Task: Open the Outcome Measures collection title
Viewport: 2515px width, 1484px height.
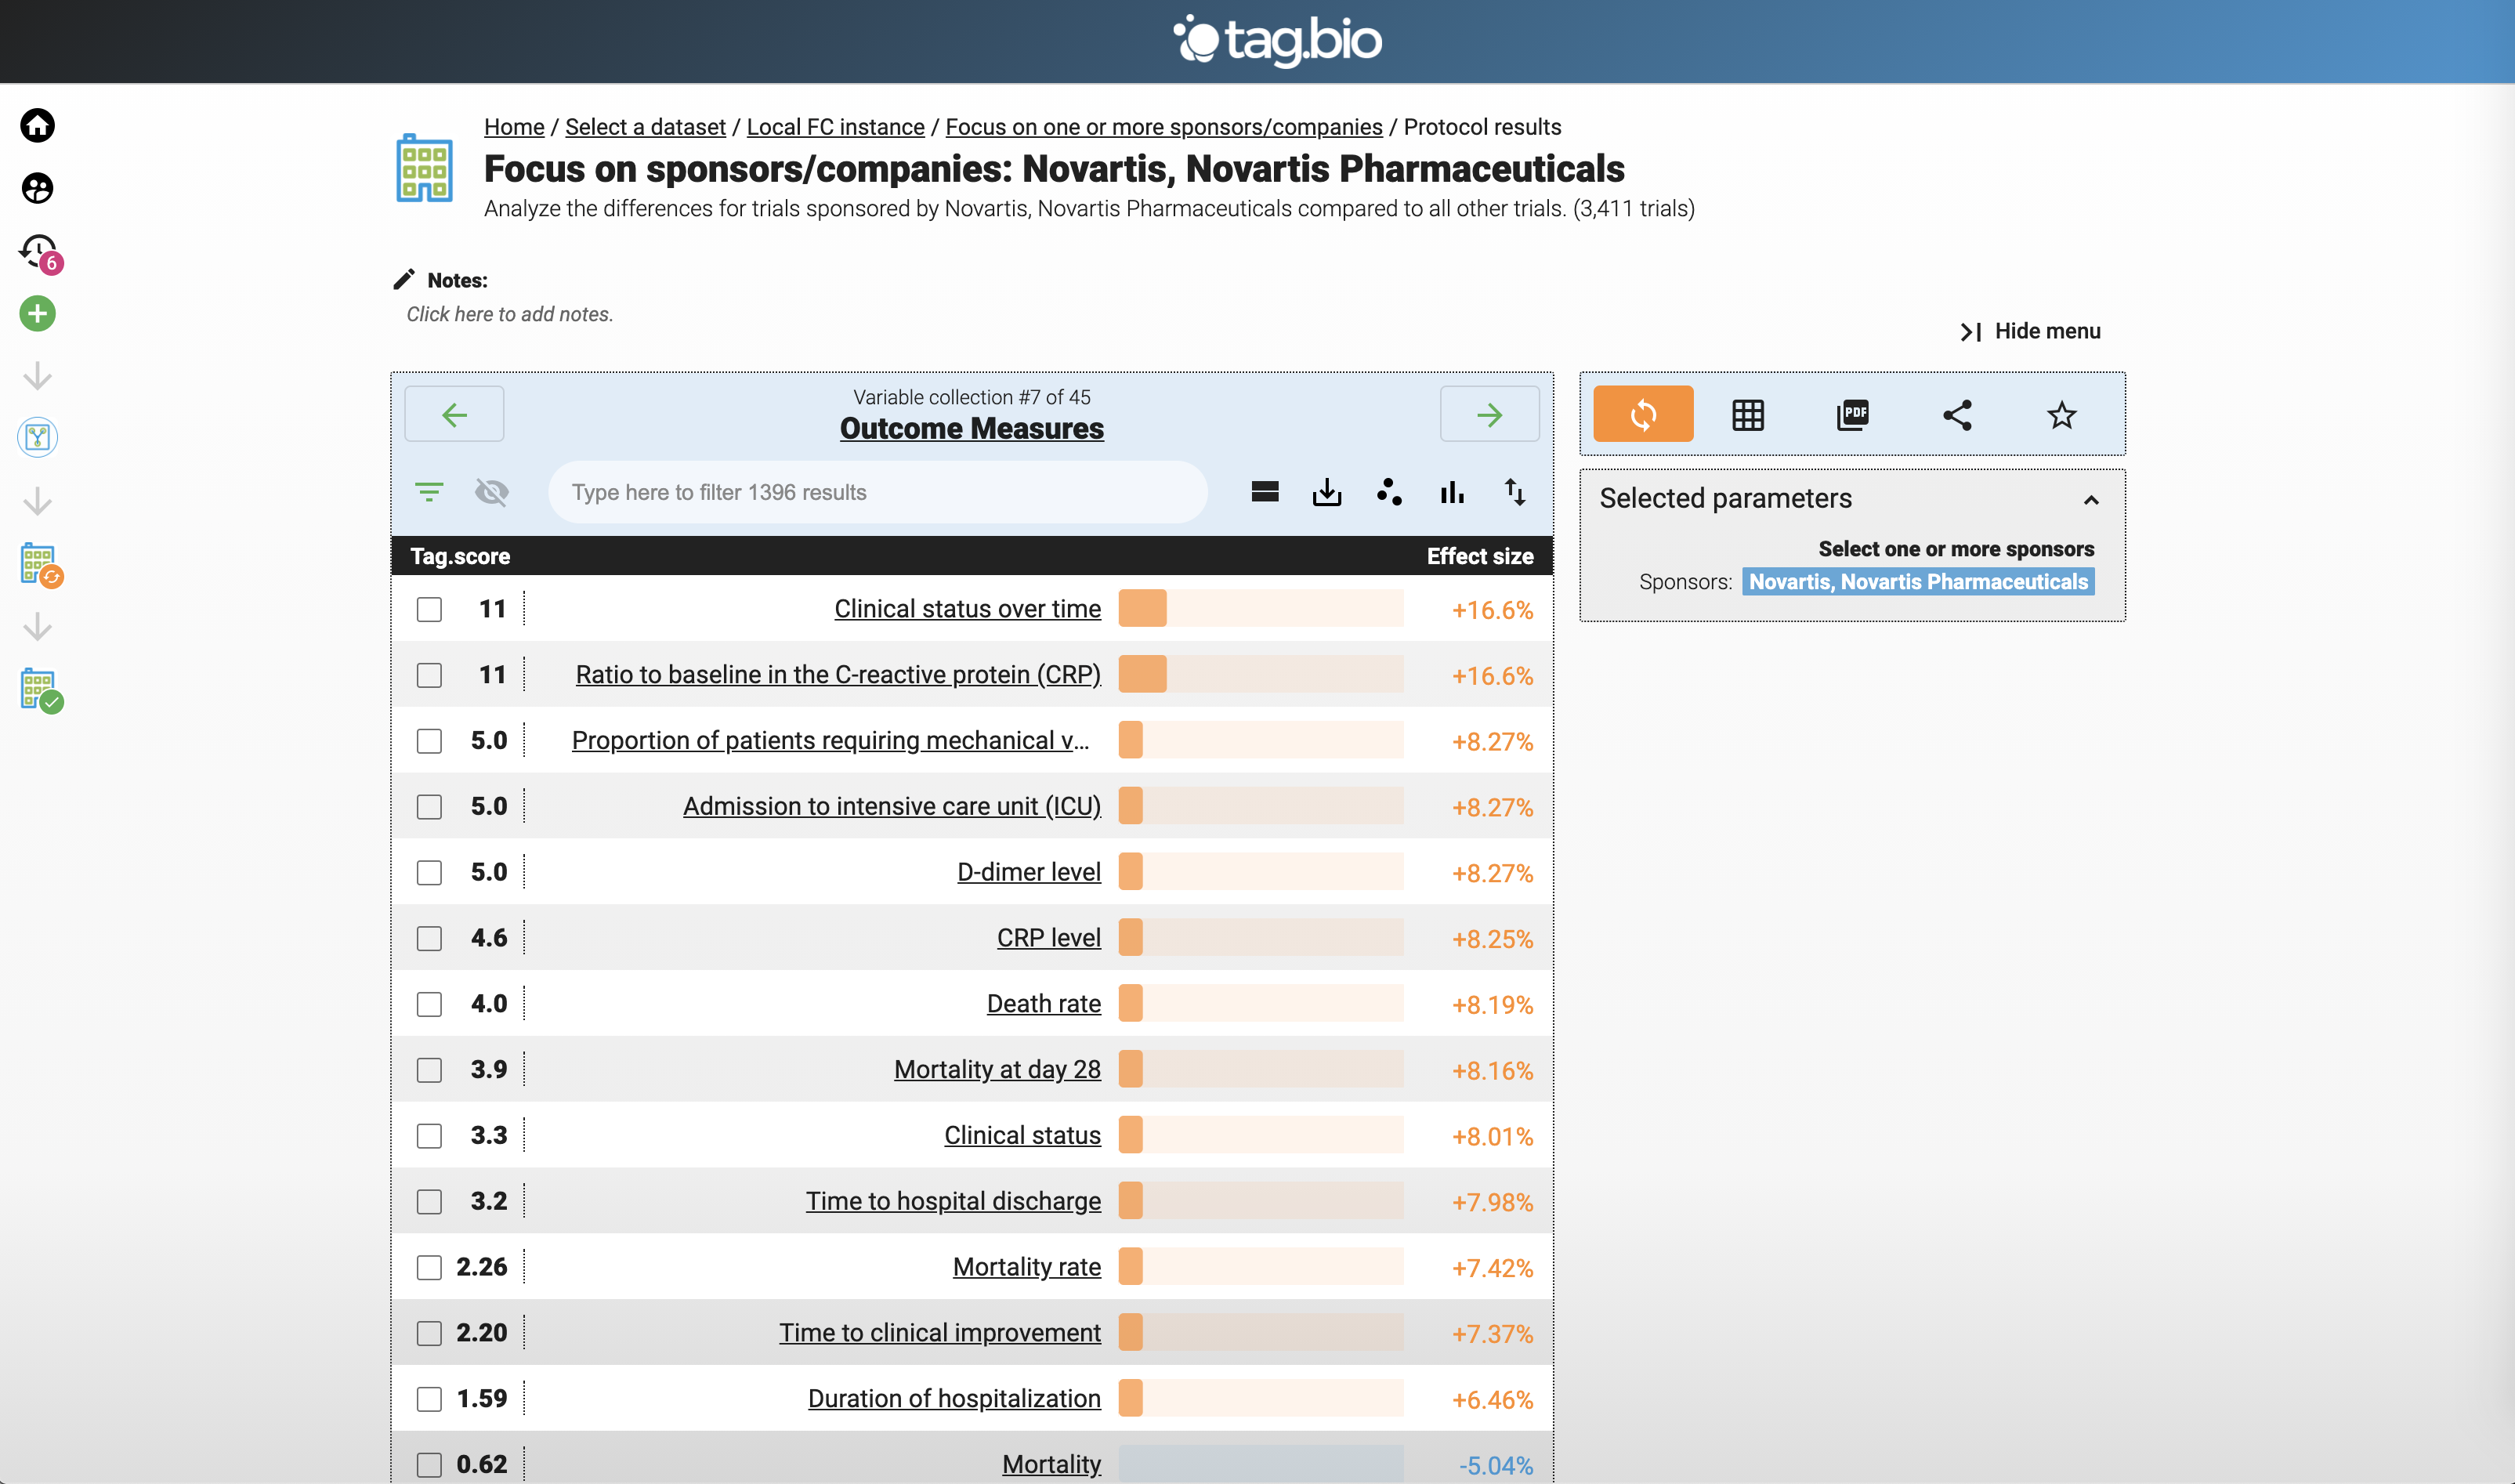Action: click(x=971, y=428)
